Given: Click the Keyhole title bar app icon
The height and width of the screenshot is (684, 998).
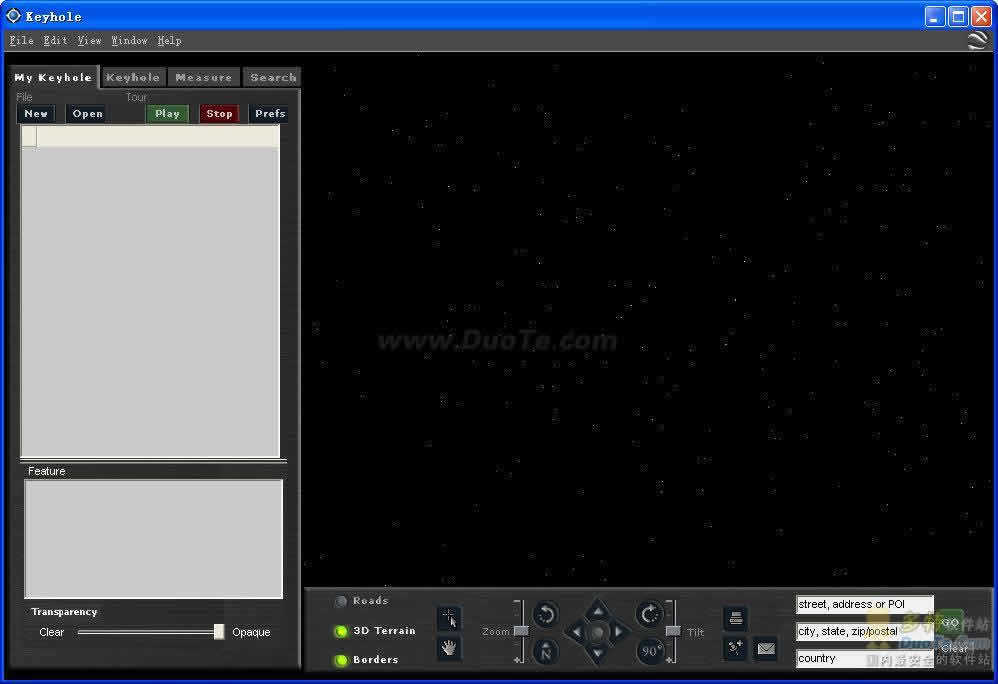Looking at the screenshot, I should 13,16.
